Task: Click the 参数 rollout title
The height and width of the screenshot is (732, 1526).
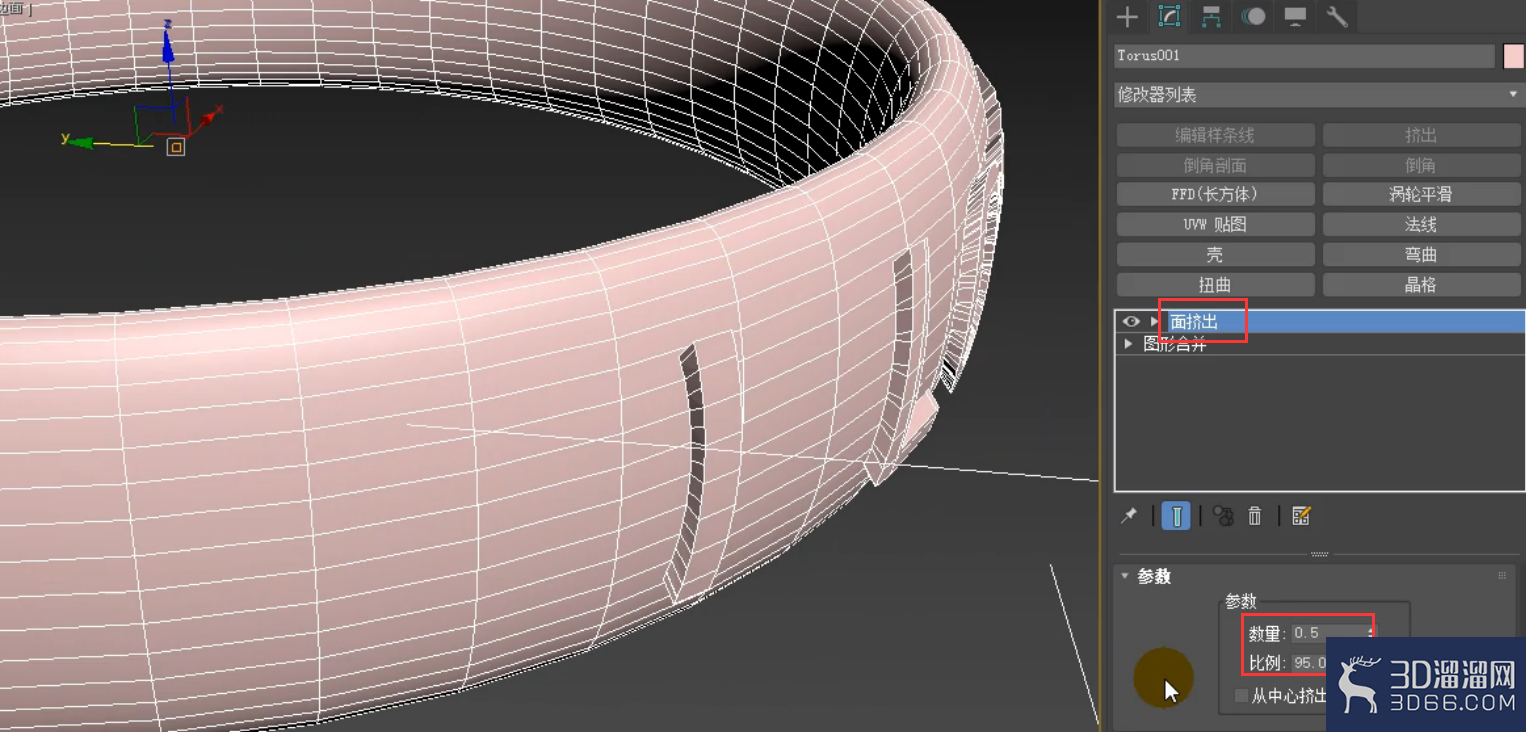Action: [1154, 577]
